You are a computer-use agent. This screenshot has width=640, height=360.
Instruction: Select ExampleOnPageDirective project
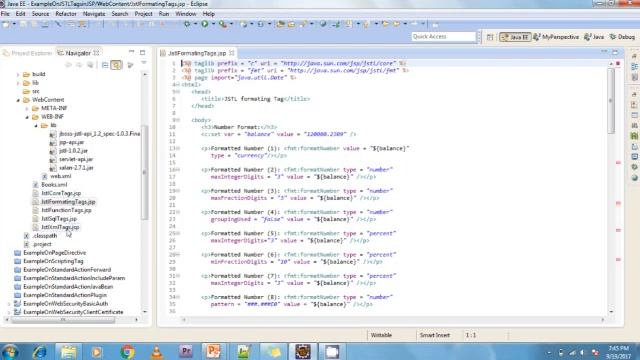[x=55, y=253]
